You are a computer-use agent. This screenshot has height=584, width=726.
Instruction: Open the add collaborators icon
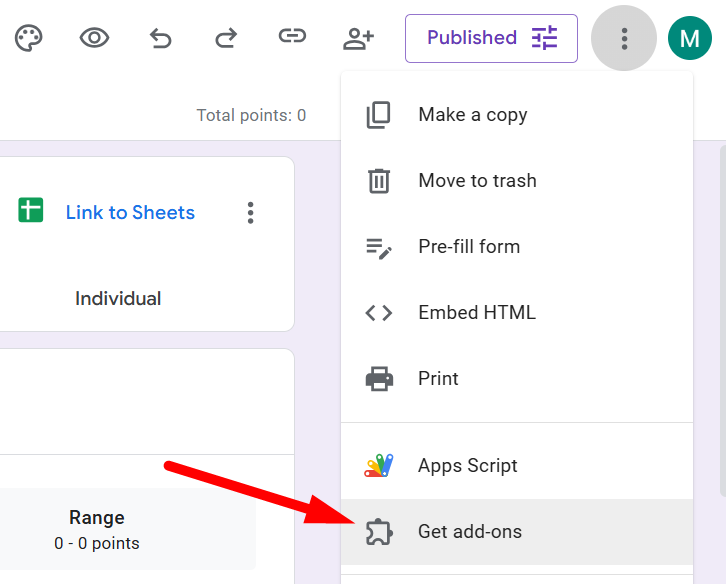(x=358, y=38)
